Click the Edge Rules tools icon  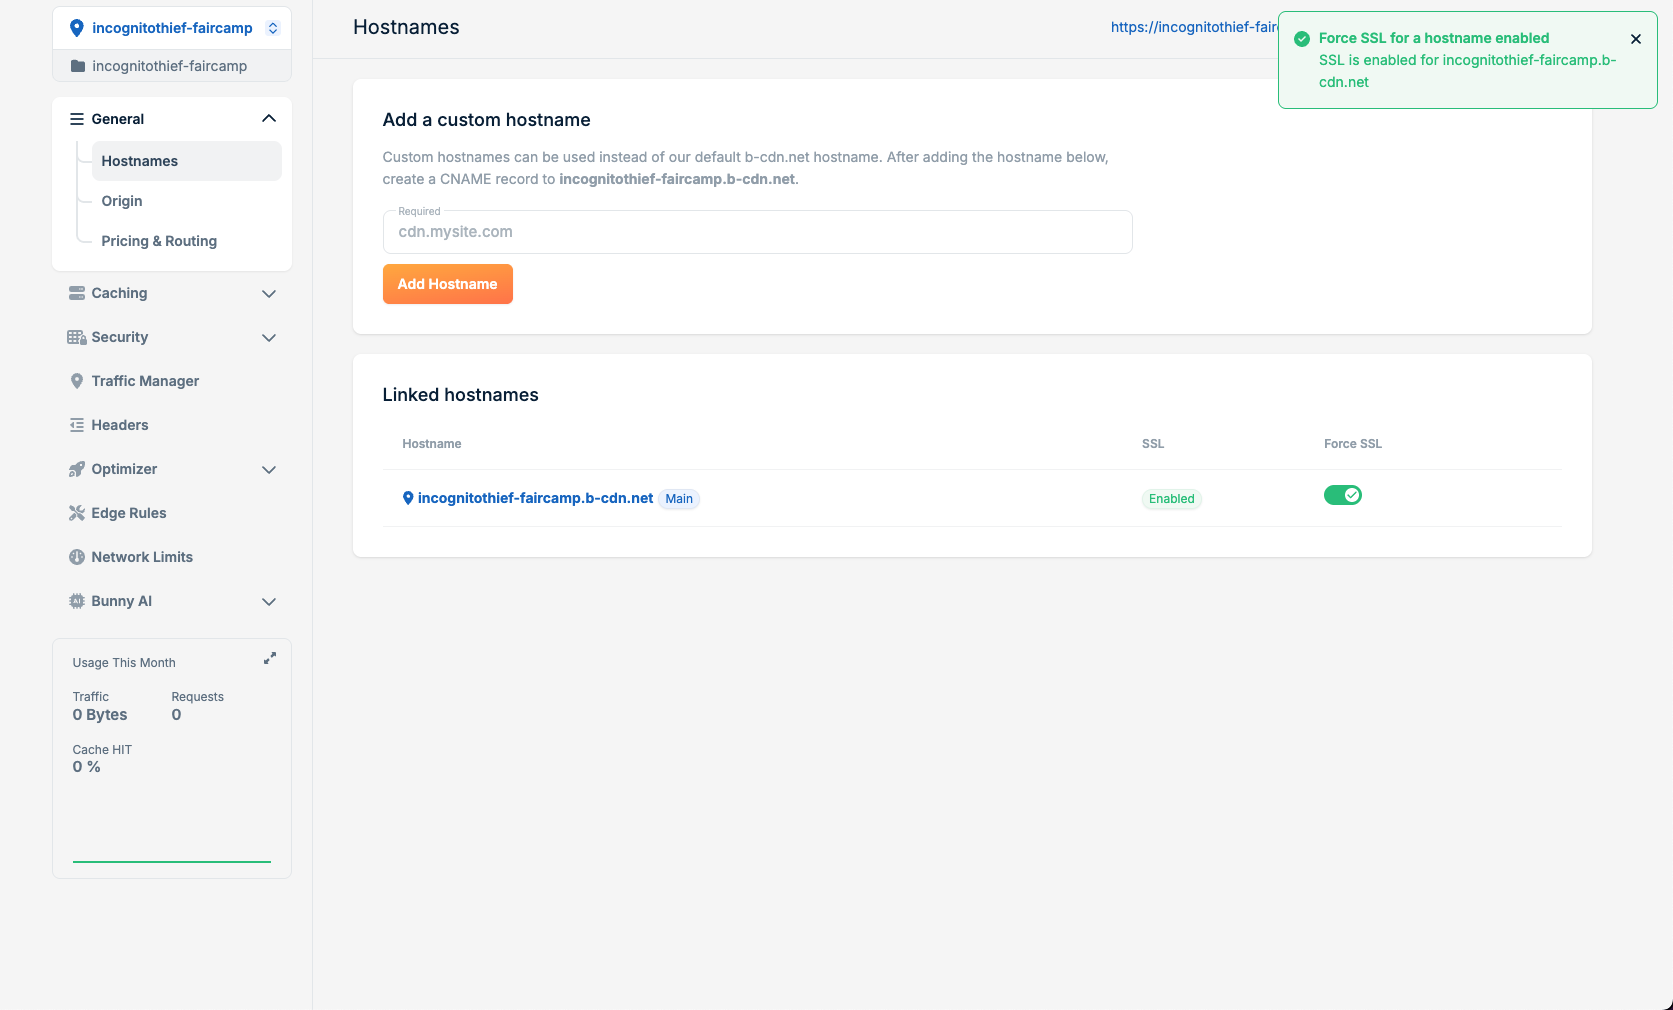pyautogui.click(x=77, y=513)
